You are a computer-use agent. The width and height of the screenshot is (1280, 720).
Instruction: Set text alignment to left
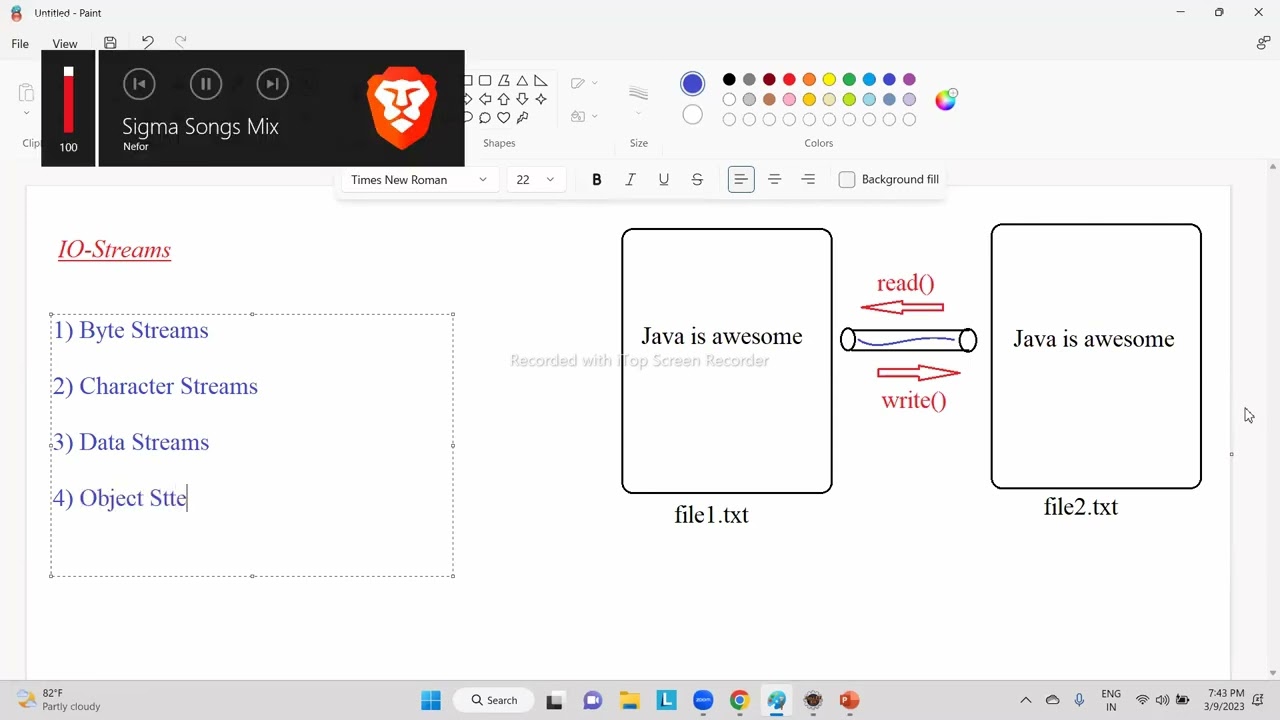pos(741,180)
